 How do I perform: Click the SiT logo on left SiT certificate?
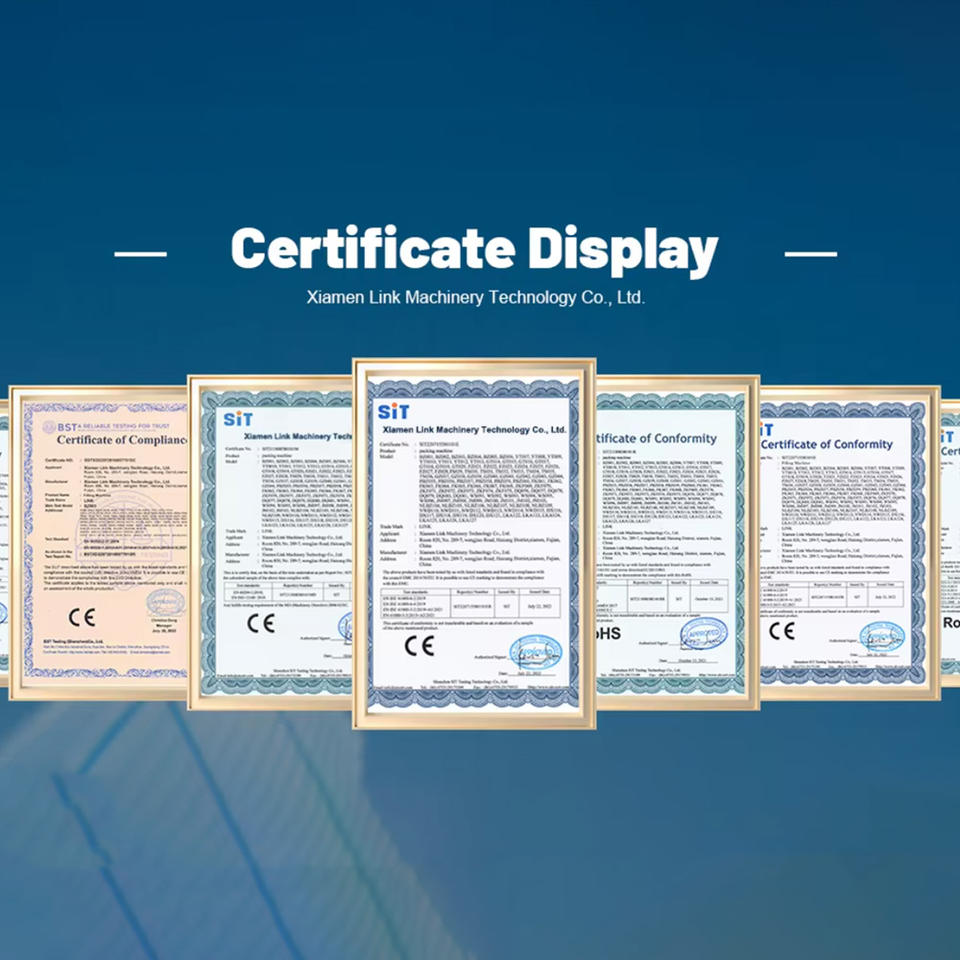point(238,419)
